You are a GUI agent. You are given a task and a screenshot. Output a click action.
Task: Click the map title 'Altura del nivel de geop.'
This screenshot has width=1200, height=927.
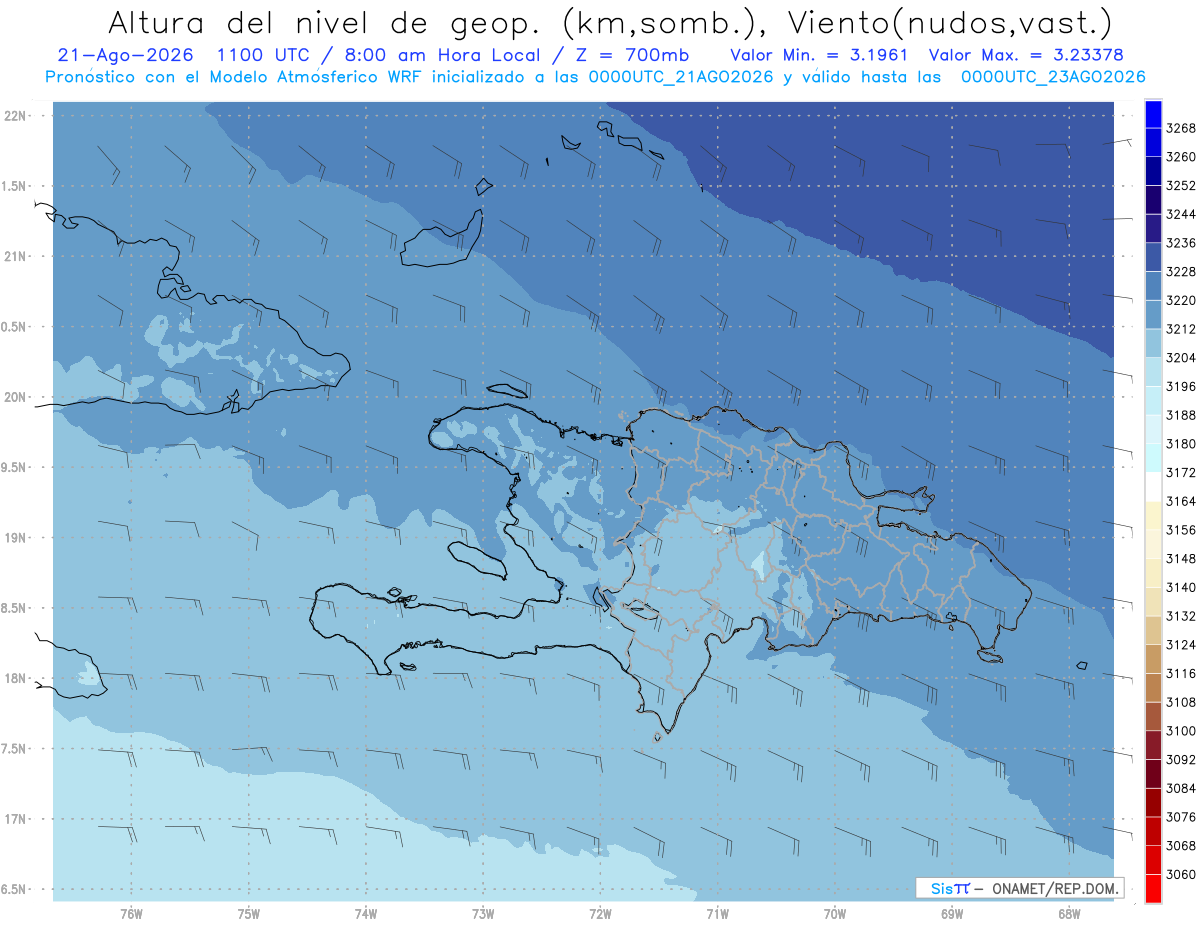click(x=325, y=22)
